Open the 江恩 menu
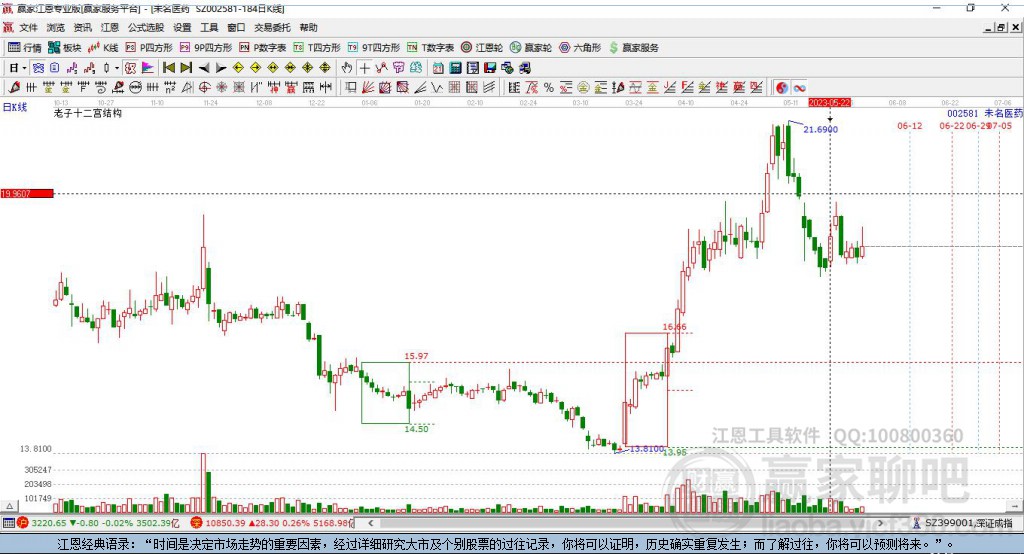The image size is (1024, 554). (x=110, y=27)
